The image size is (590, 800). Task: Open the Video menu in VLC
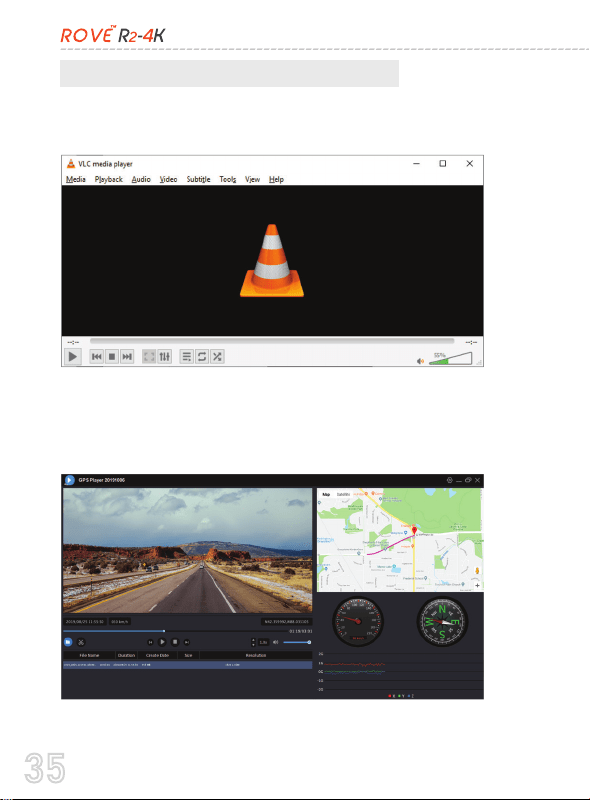pos(168,179)
